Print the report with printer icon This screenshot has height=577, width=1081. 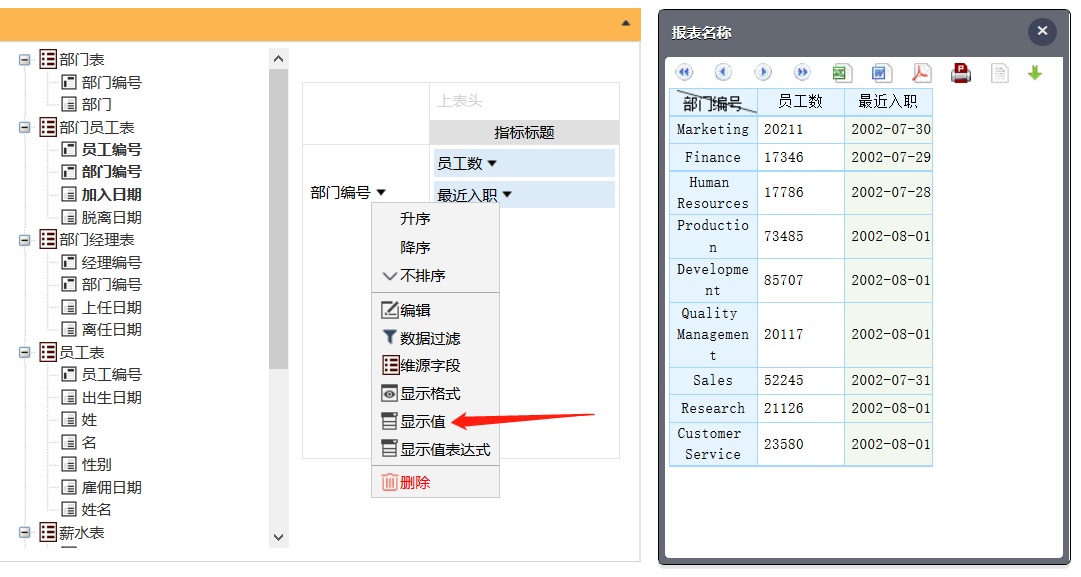[x=961, y=73]
